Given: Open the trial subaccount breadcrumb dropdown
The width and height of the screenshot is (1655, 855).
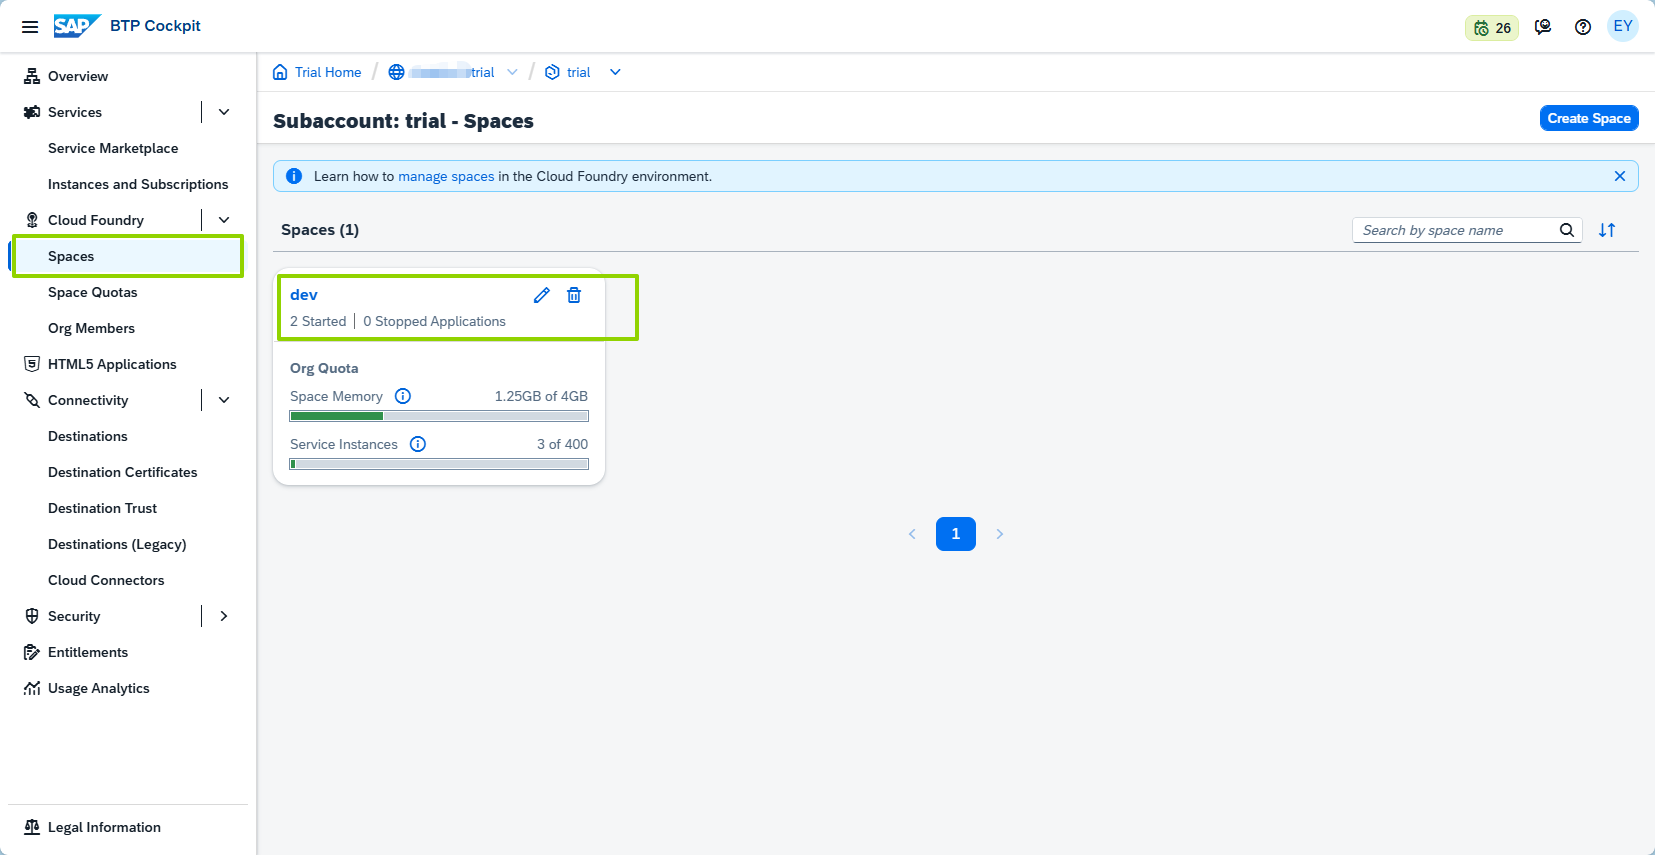Looking at the screenshot, I should pyautogui.click(x=615, y=72).
